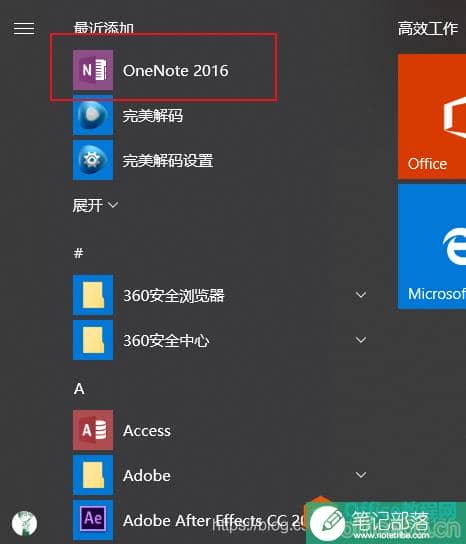466x544 pixels.
Task: Launch Adobe After Effects CC by label
Action: click(x=214, y=521)
